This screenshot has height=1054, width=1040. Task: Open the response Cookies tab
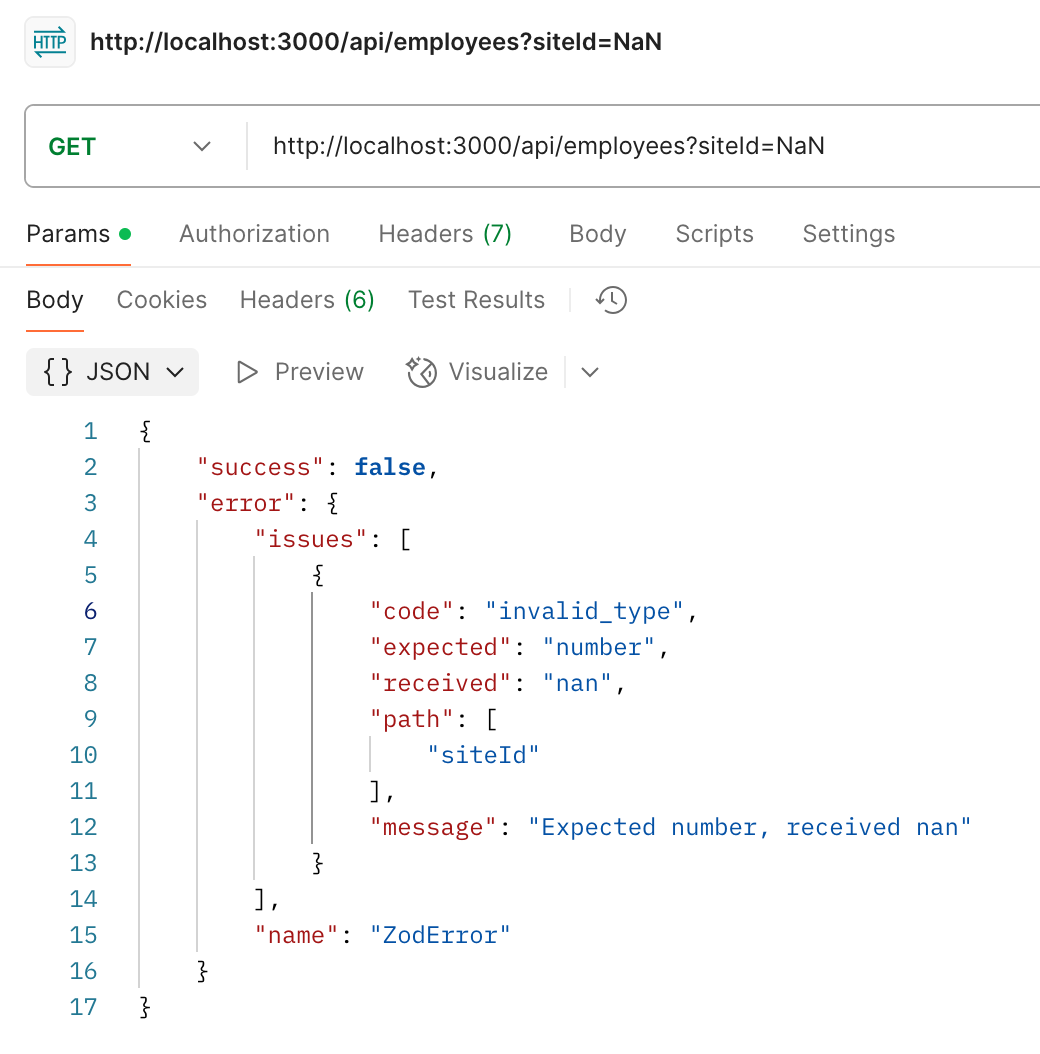pyautogui.click(x=162, y=300)
